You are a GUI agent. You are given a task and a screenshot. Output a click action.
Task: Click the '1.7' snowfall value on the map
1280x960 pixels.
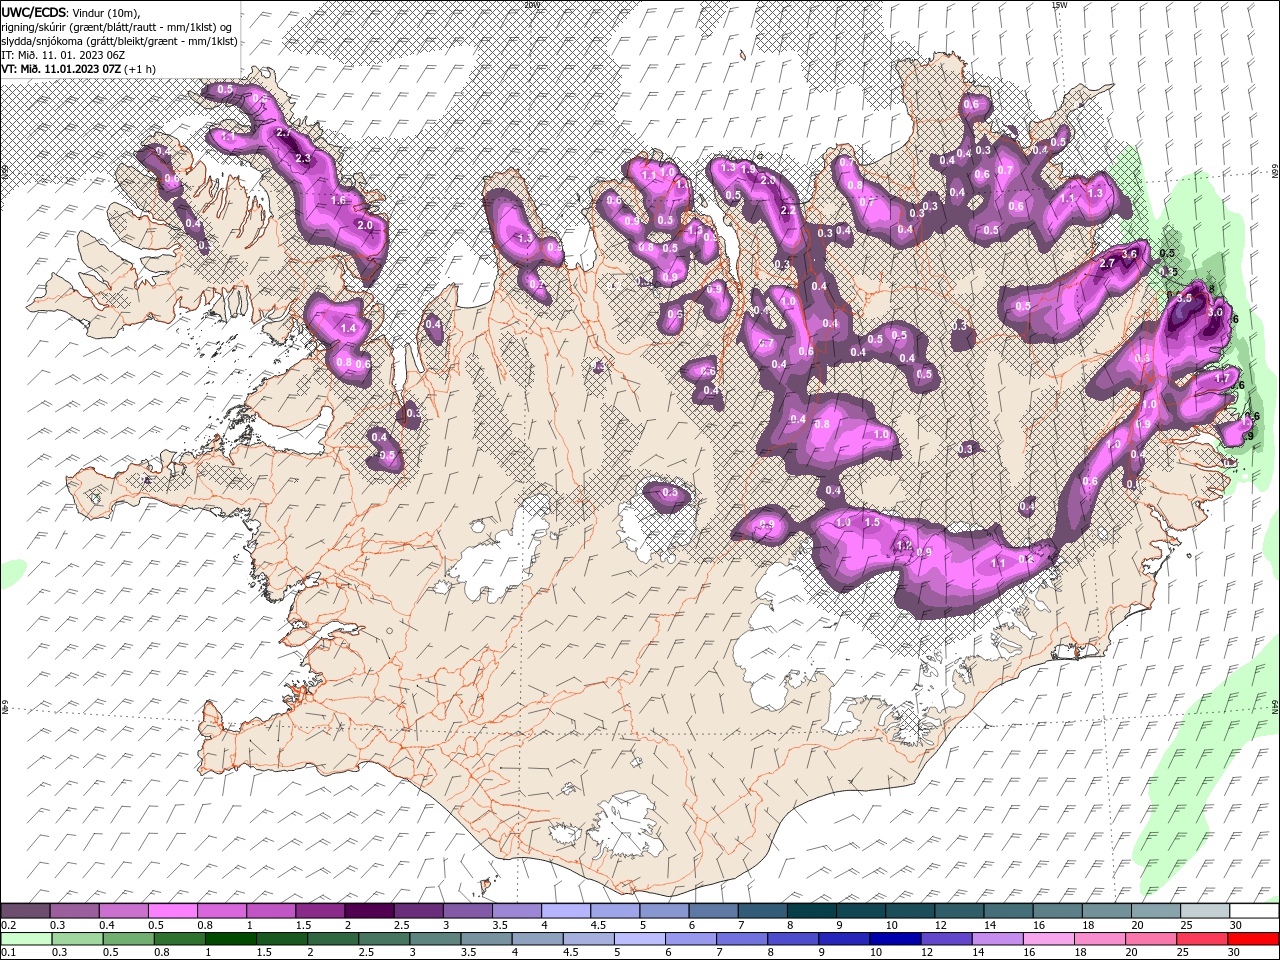click(x=1221, y=378)
